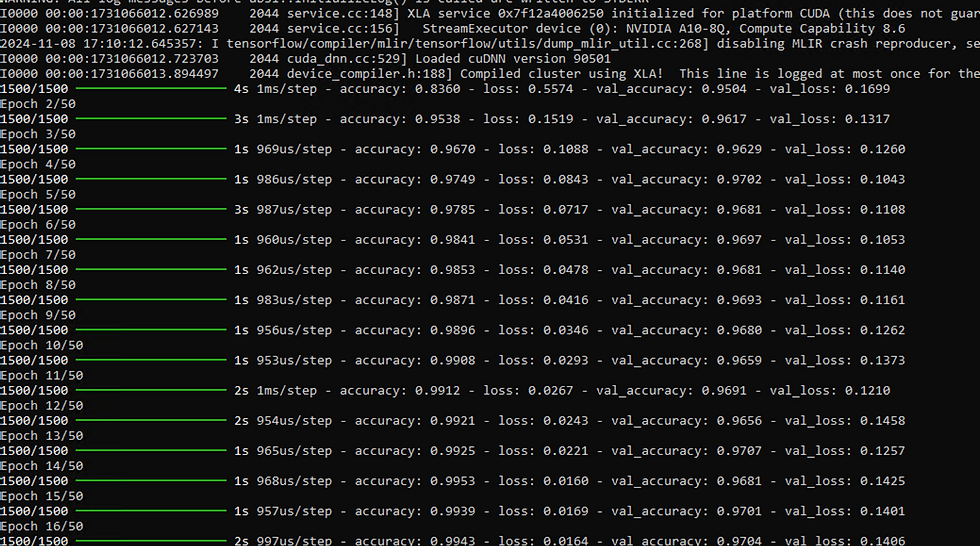
Task: Click the val_loss value 0.1260
Action: coord(882,149)
